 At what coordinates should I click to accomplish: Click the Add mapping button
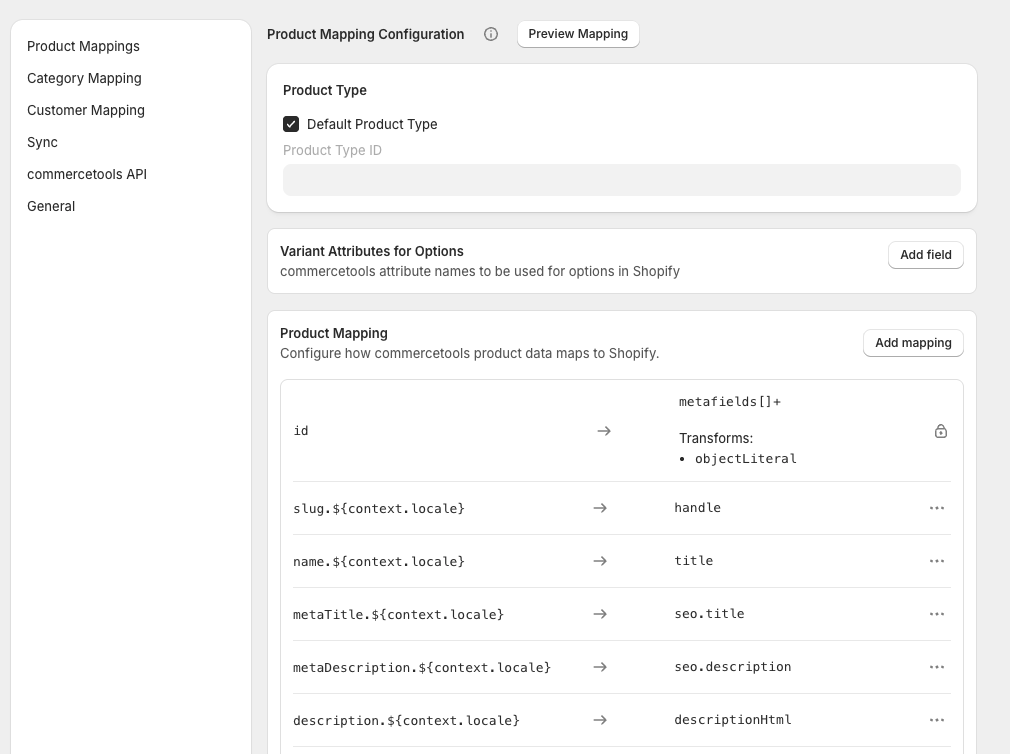point(913,343)
